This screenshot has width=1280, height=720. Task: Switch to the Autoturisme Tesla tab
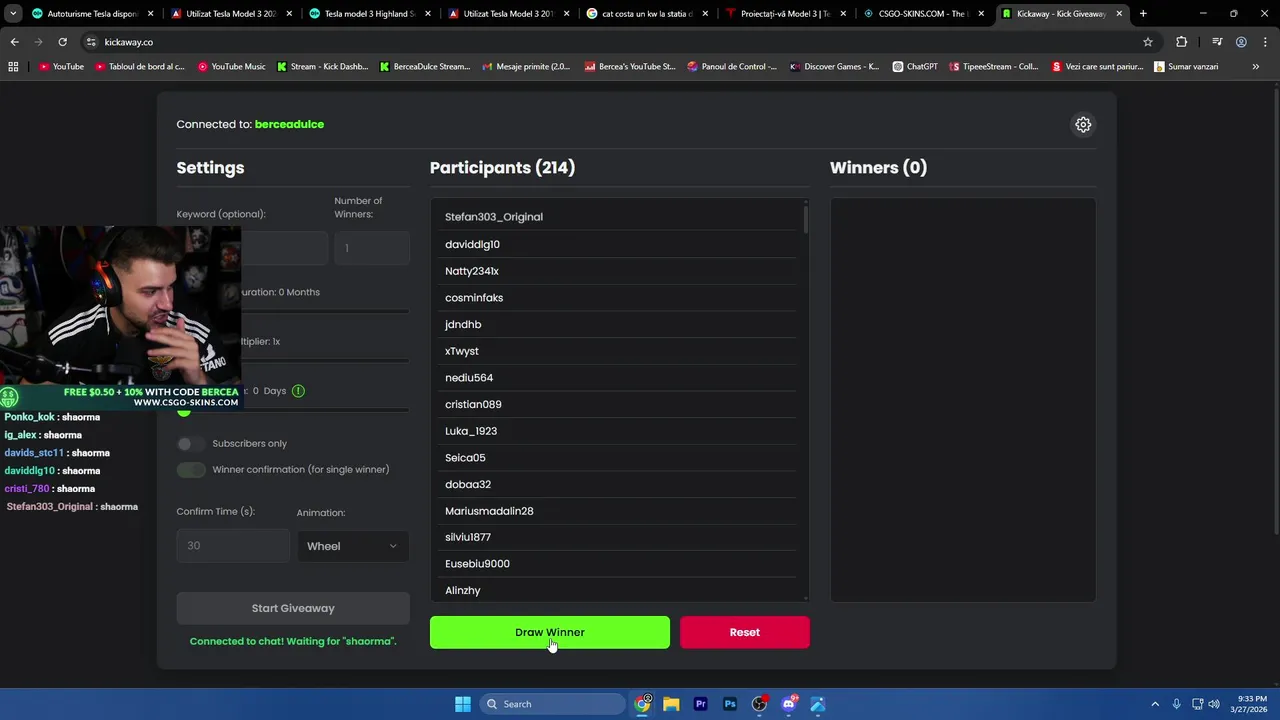[x=92, y=14]
